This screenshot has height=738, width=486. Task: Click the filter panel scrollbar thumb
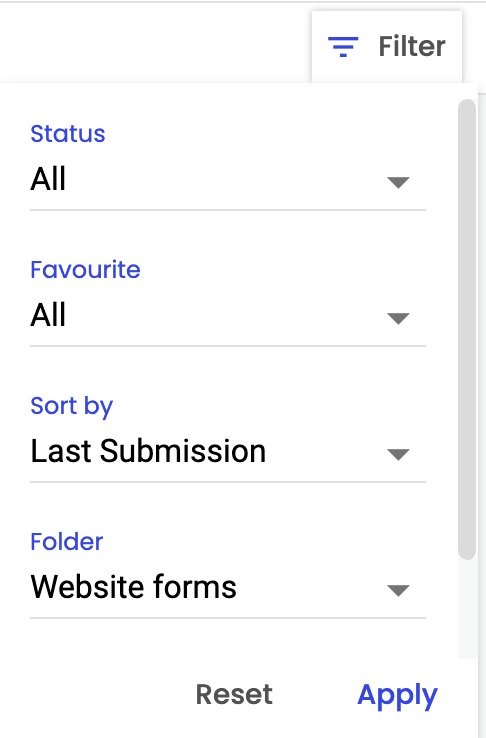pyautogui.click(x=467, y=329)
